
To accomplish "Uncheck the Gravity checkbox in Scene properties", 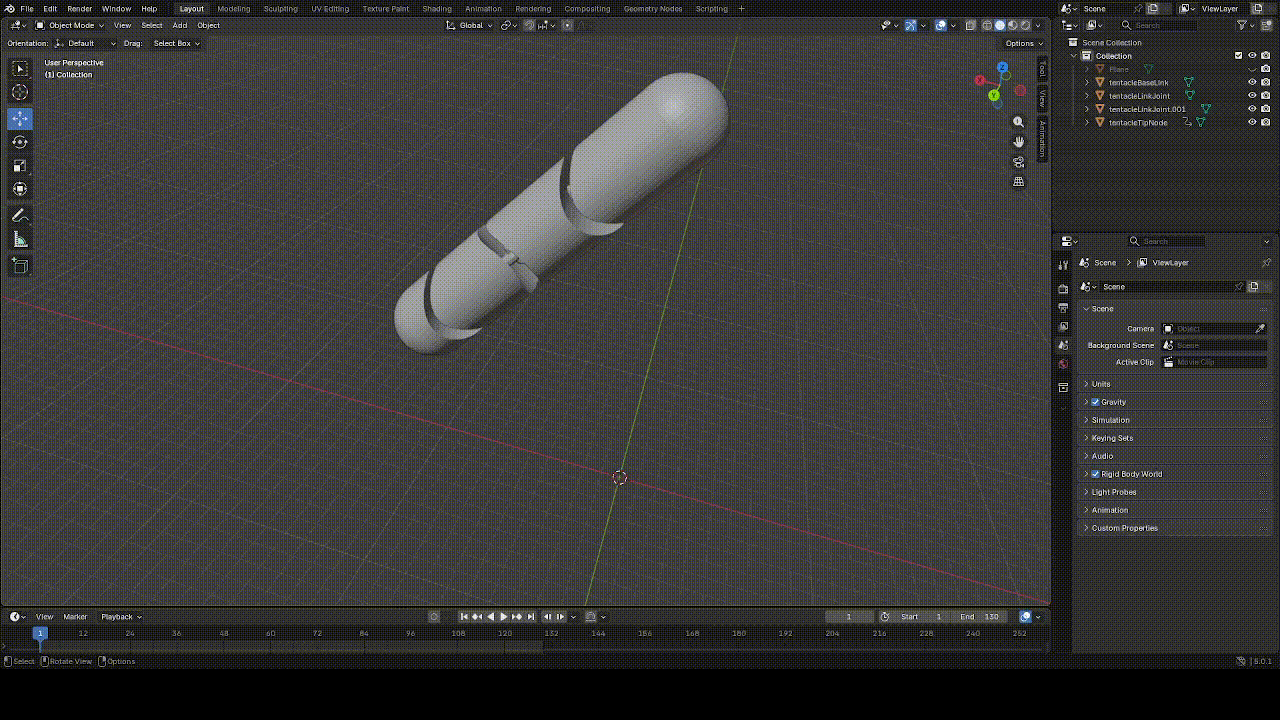I will (x=1095, y=401).
